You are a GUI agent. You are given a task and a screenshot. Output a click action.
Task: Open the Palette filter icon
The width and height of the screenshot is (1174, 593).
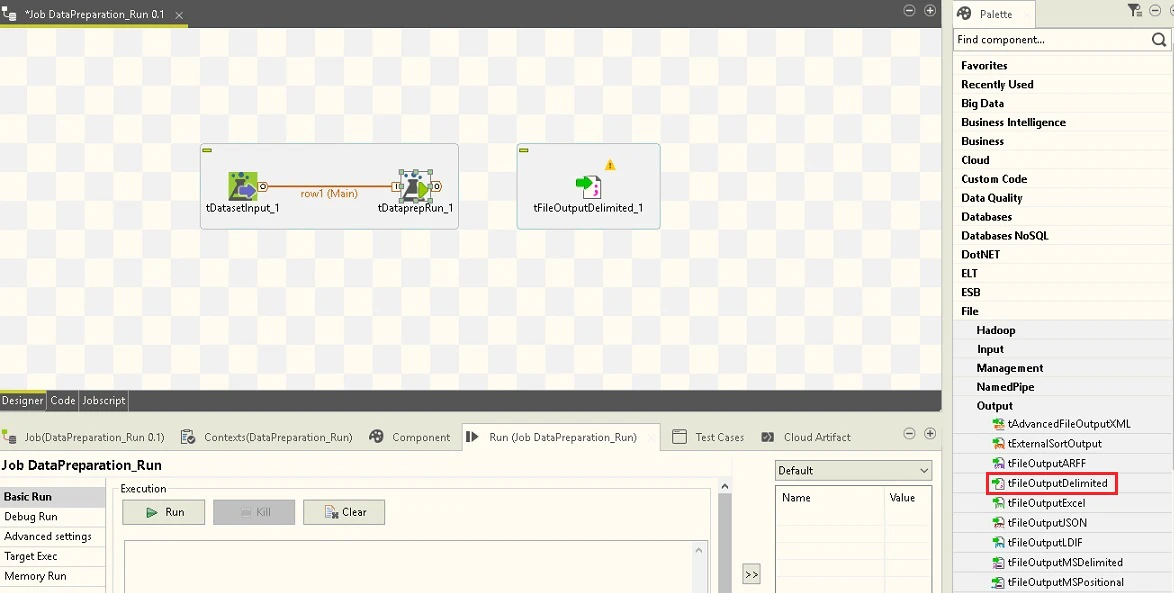[x=1134, y=10]
